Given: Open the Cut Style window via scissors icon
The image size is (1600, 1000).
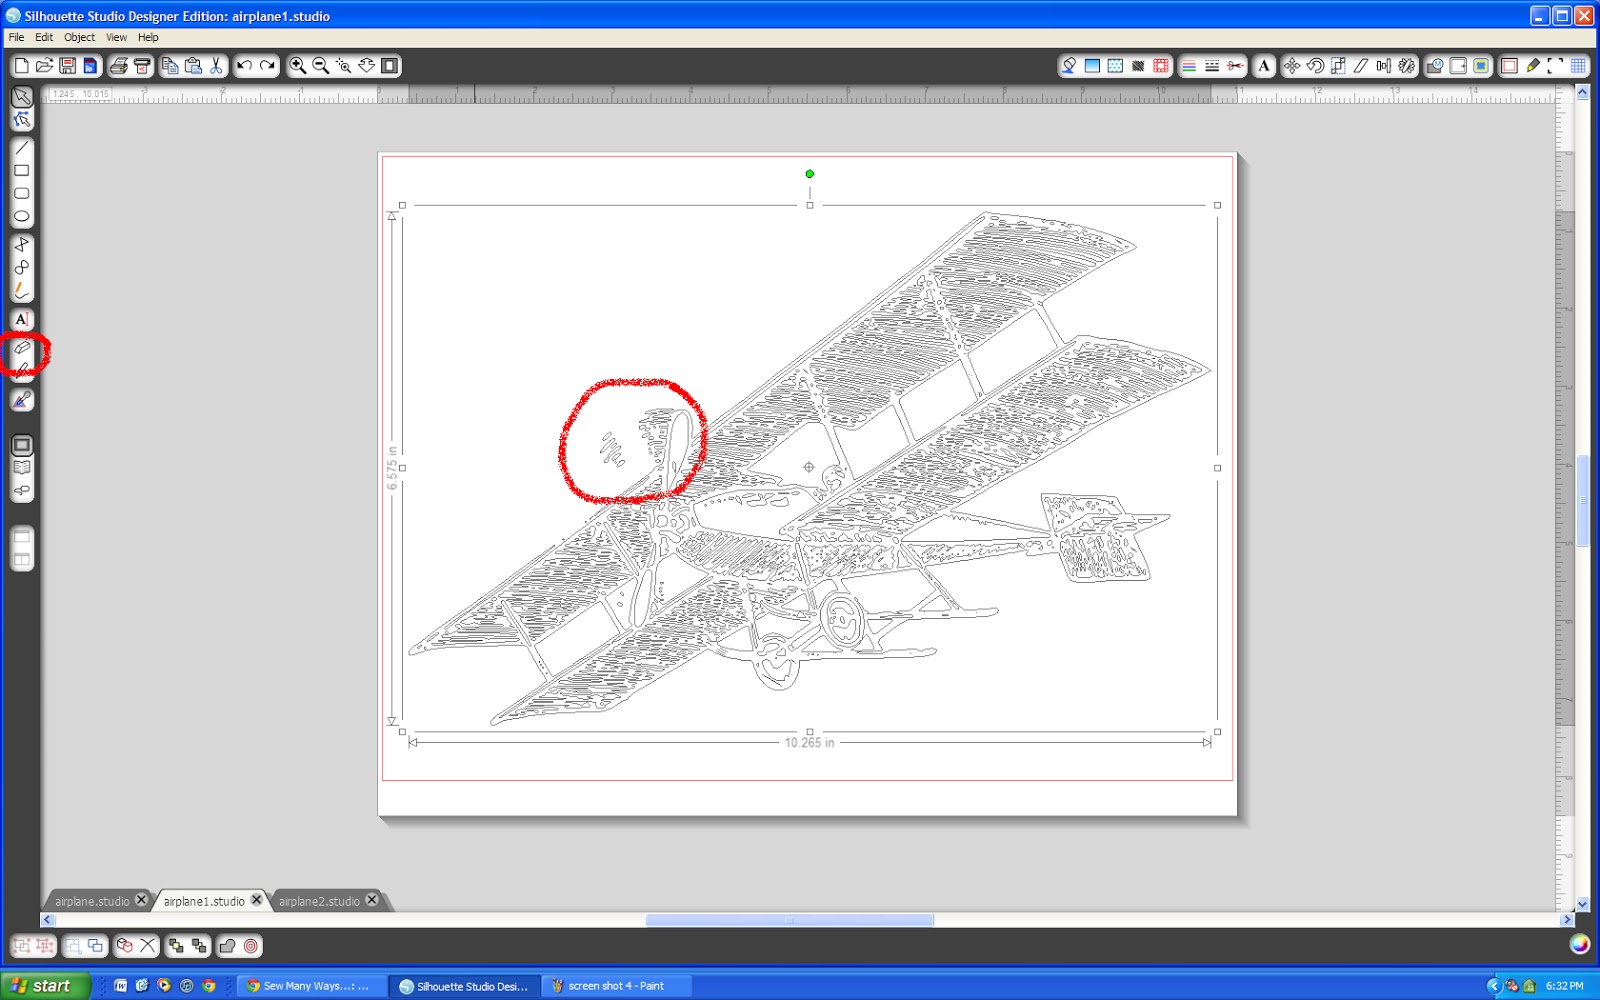Looking at the screenshot, I should pyautogui.click(x=1236, y=66).
